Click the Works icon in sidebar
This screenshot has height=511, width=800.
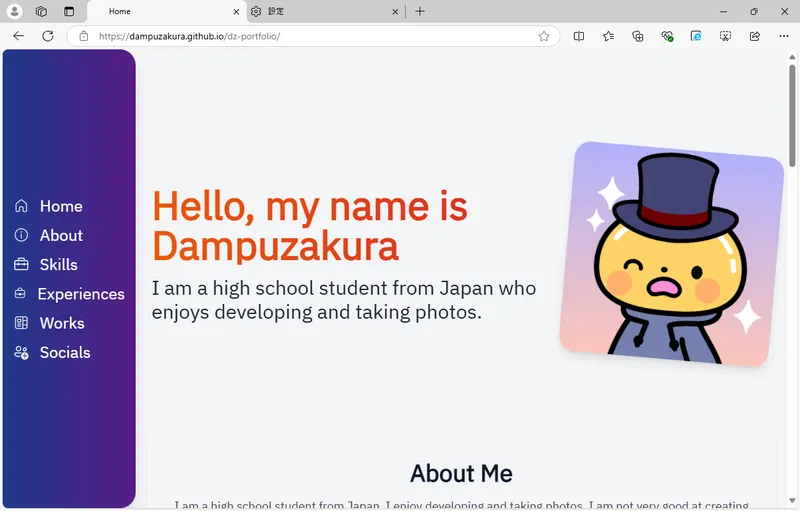point(21,323)
